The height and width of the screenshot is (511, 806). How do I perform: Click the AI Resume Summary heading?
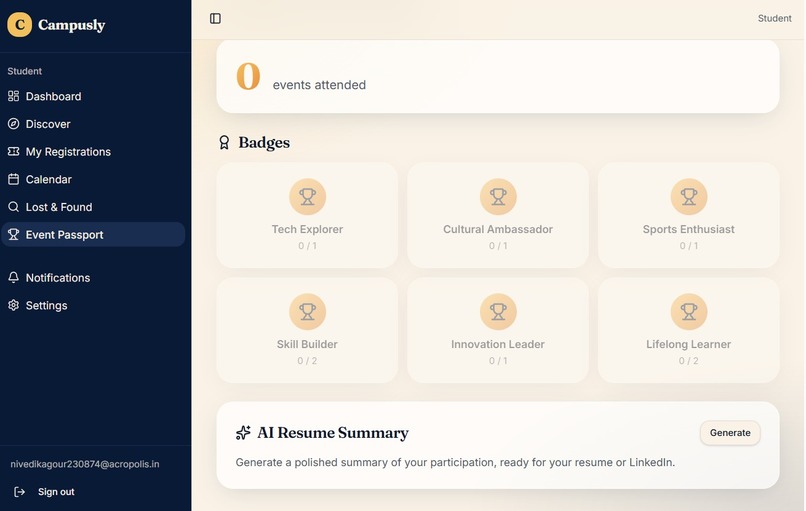coord(333,433)
